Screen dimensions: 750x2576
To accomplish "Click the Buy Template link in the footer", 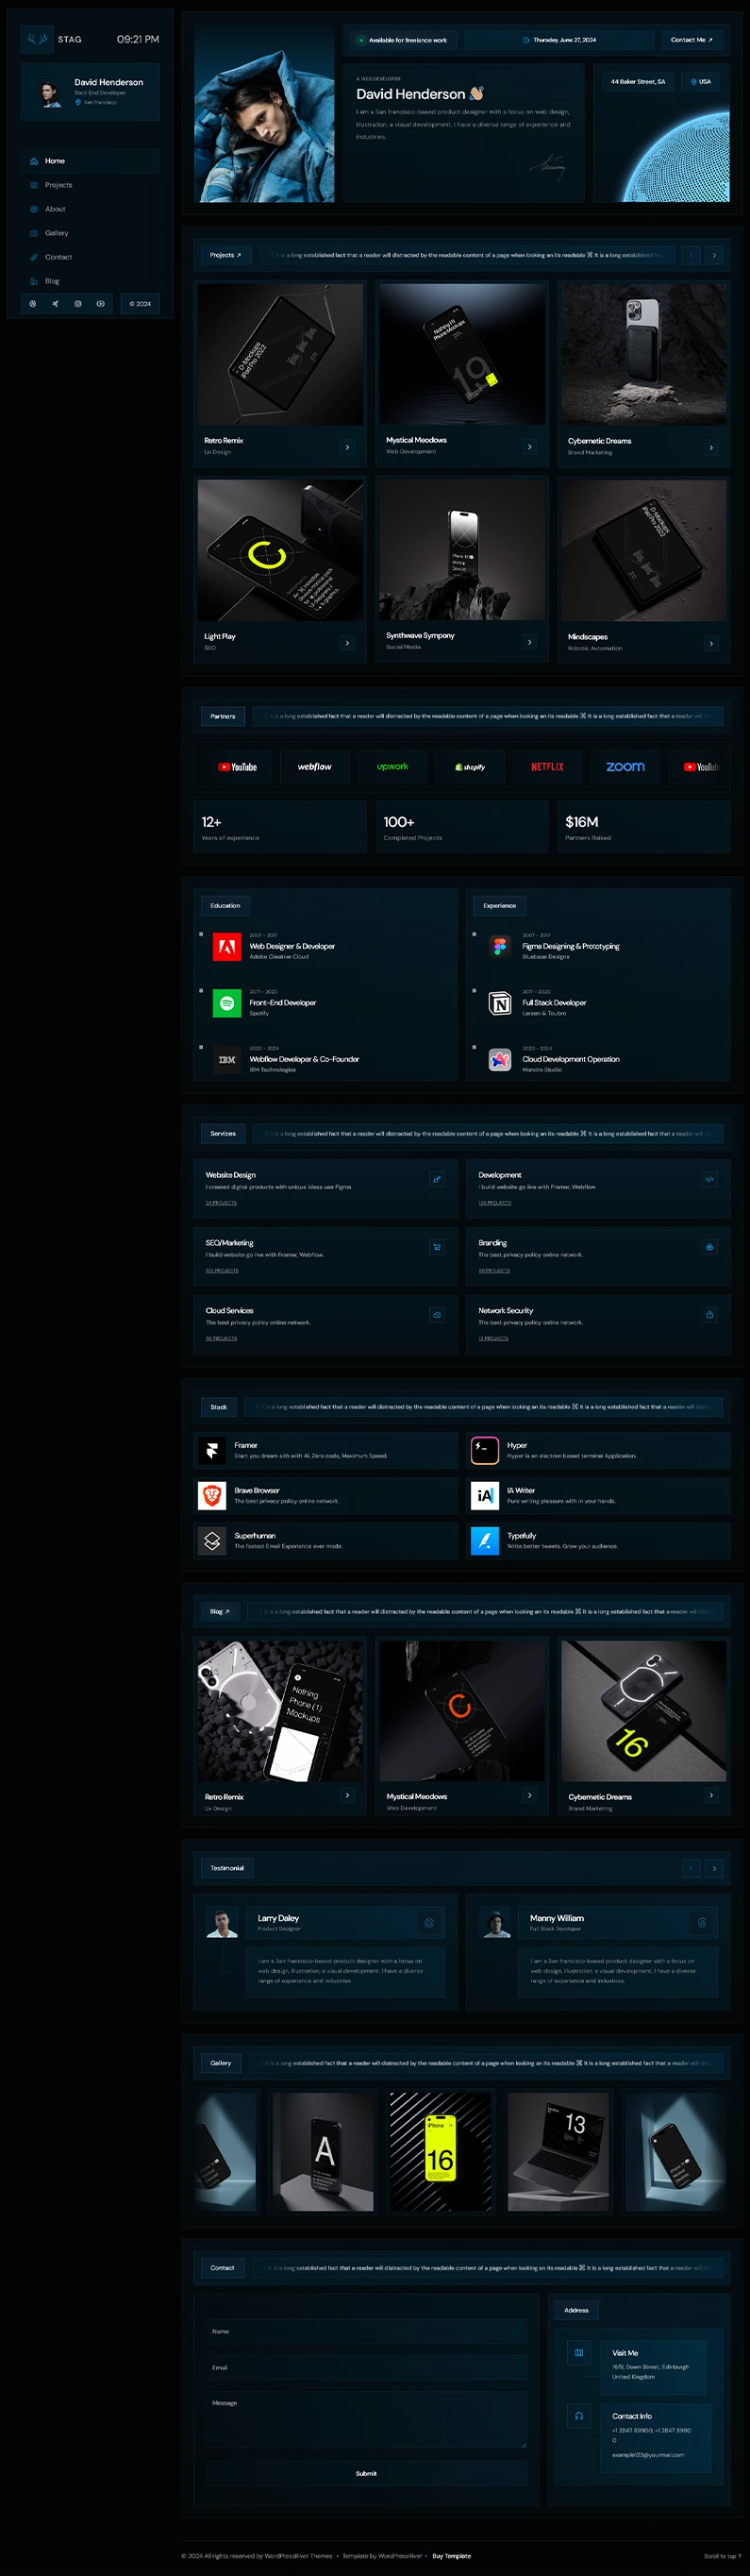I will (451, 2556).
